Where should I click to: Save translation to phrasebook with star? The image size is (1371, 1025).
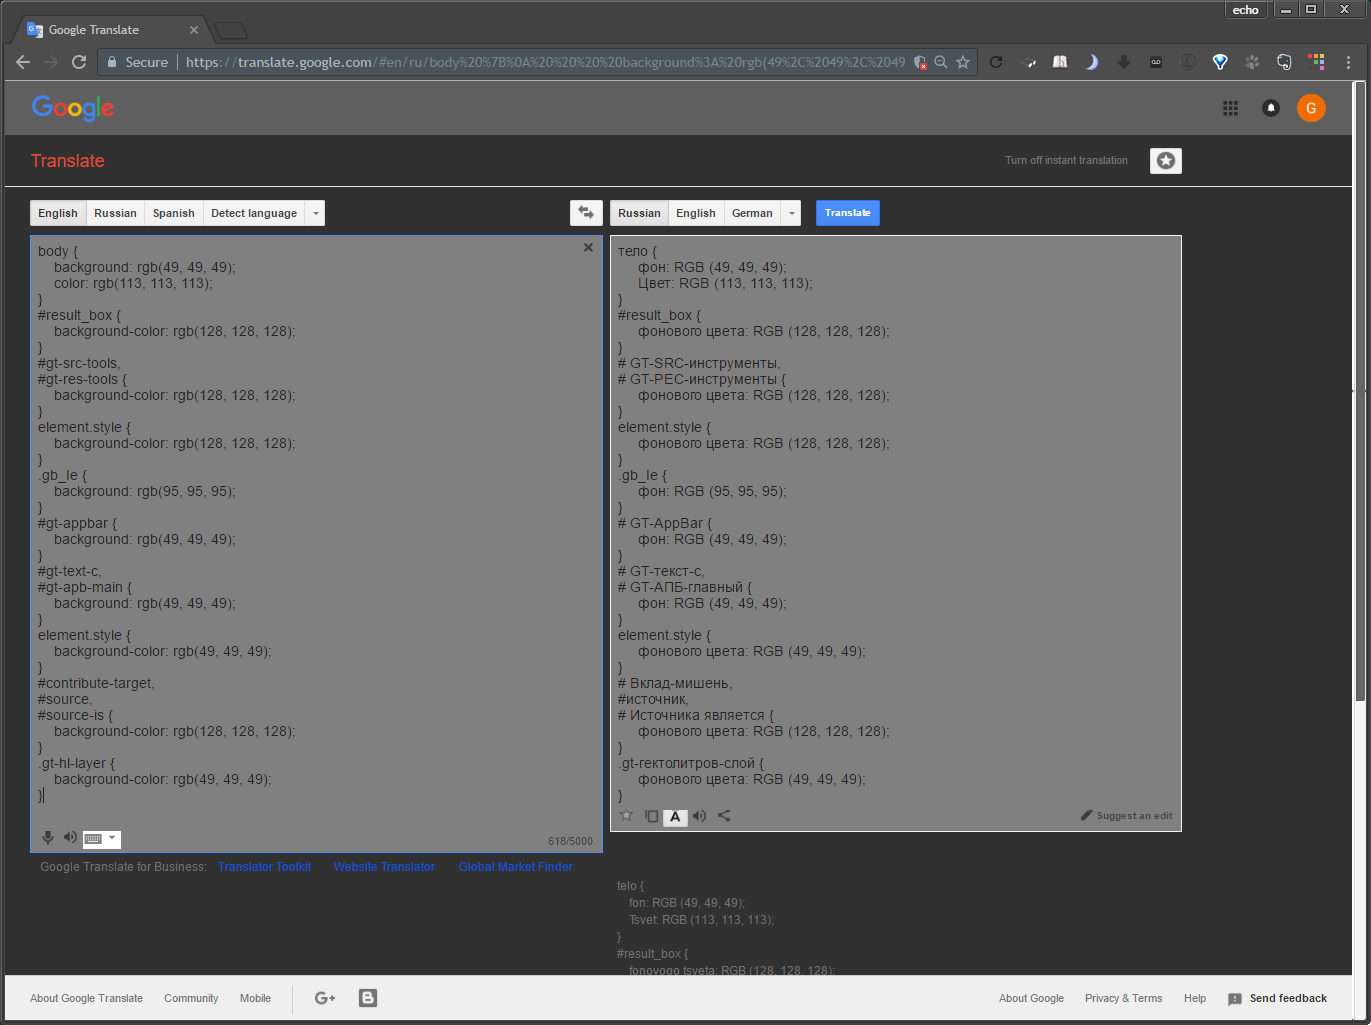click(627, 816)
